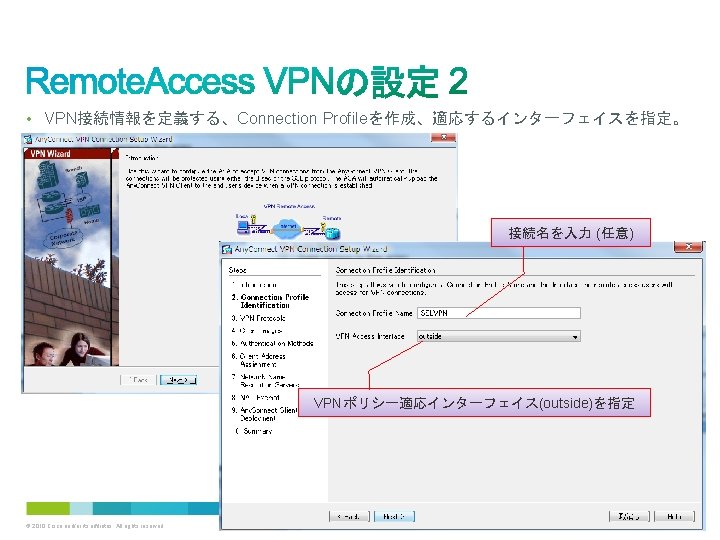Select step 7 Network Name Resolution Servers

(x=265, y=381)
